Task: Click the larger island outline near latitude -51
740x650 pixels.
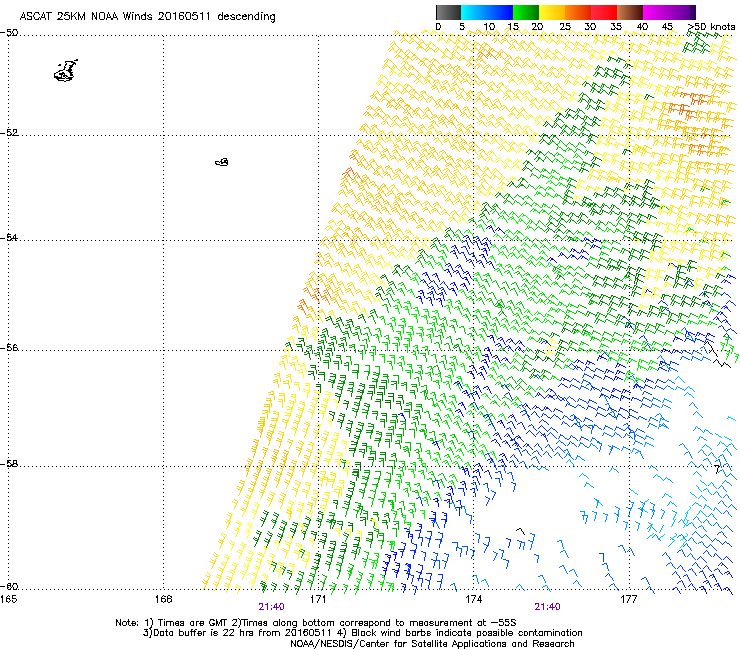Action: pos(66,71)
